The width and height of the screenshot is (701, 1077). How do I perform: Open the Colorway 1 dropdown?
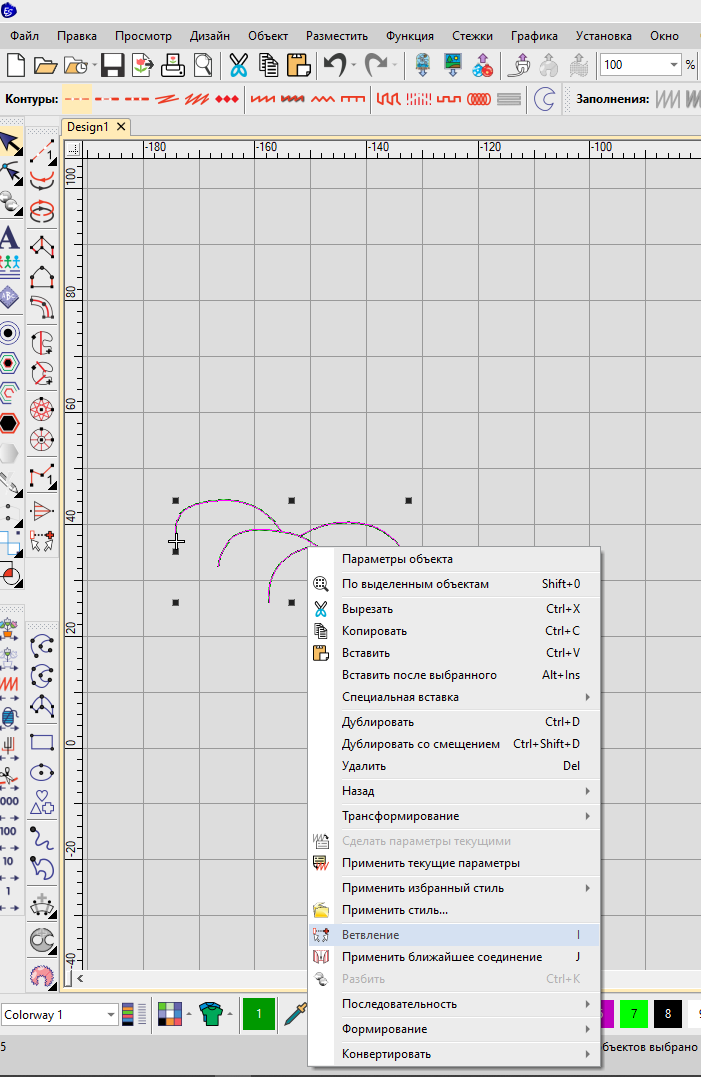(110, 1014)
